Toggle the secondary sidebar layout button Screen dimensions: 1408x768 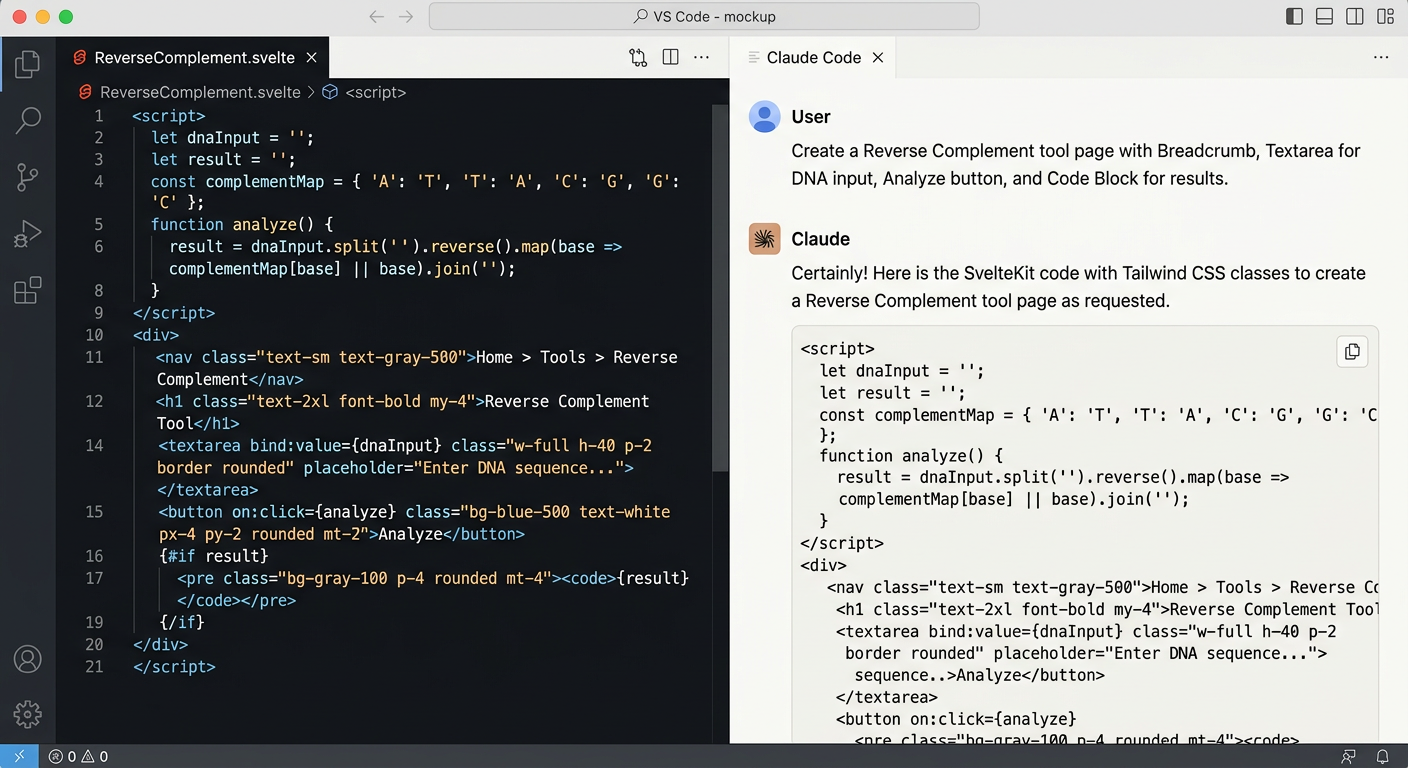click(x=1354, y=17)
